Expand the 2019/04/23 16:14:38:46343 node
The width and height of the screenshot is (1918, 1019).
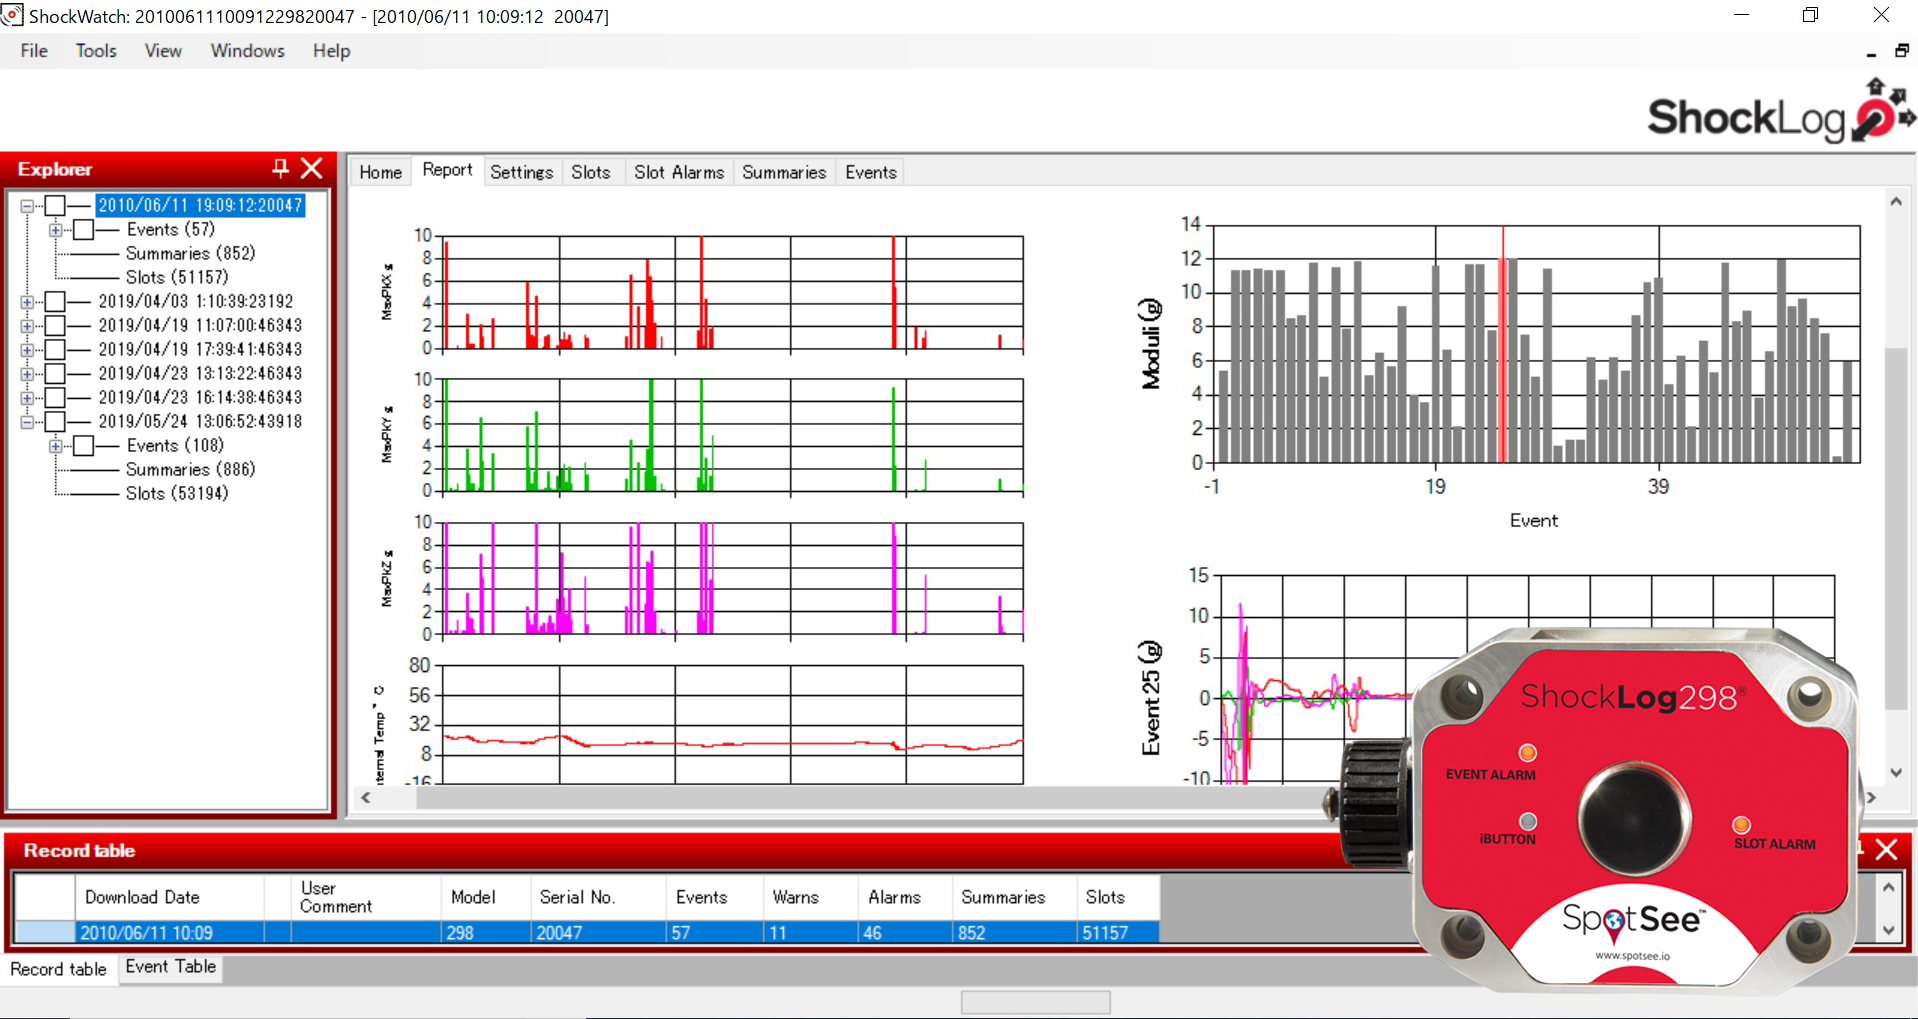pyautogui.click(x=27, y=398)
